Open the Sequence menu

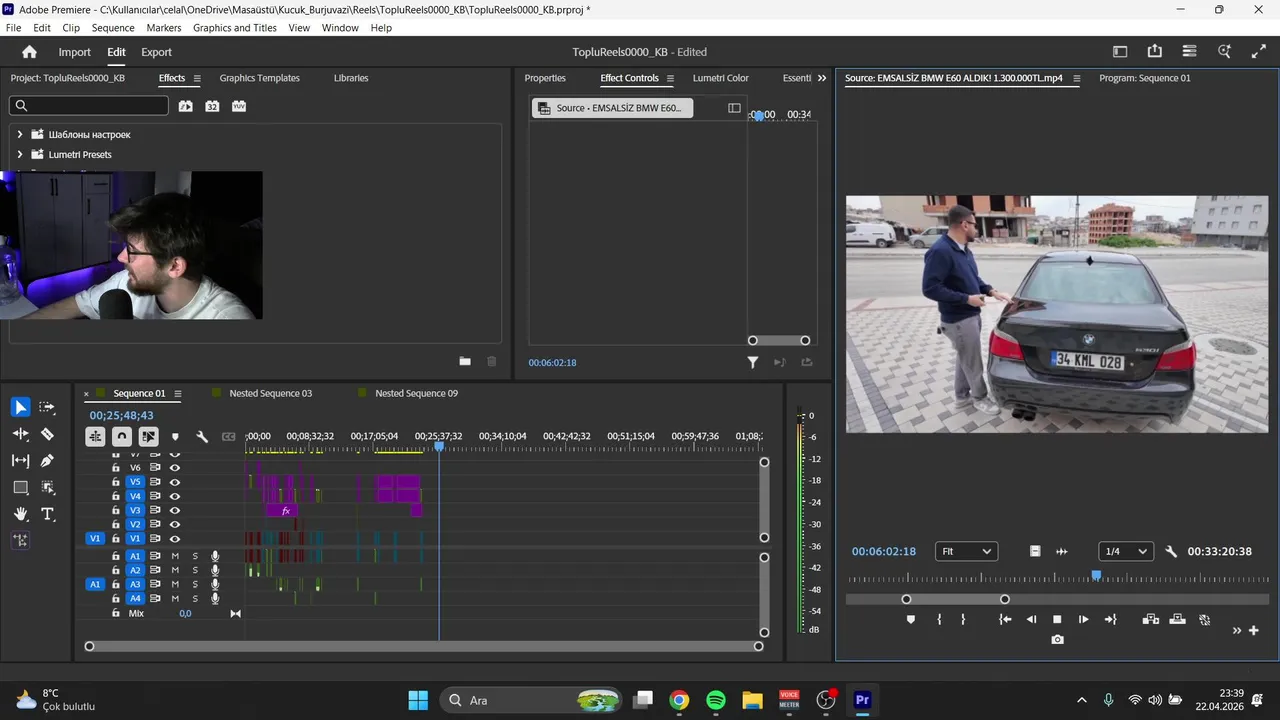pos(112,28)
